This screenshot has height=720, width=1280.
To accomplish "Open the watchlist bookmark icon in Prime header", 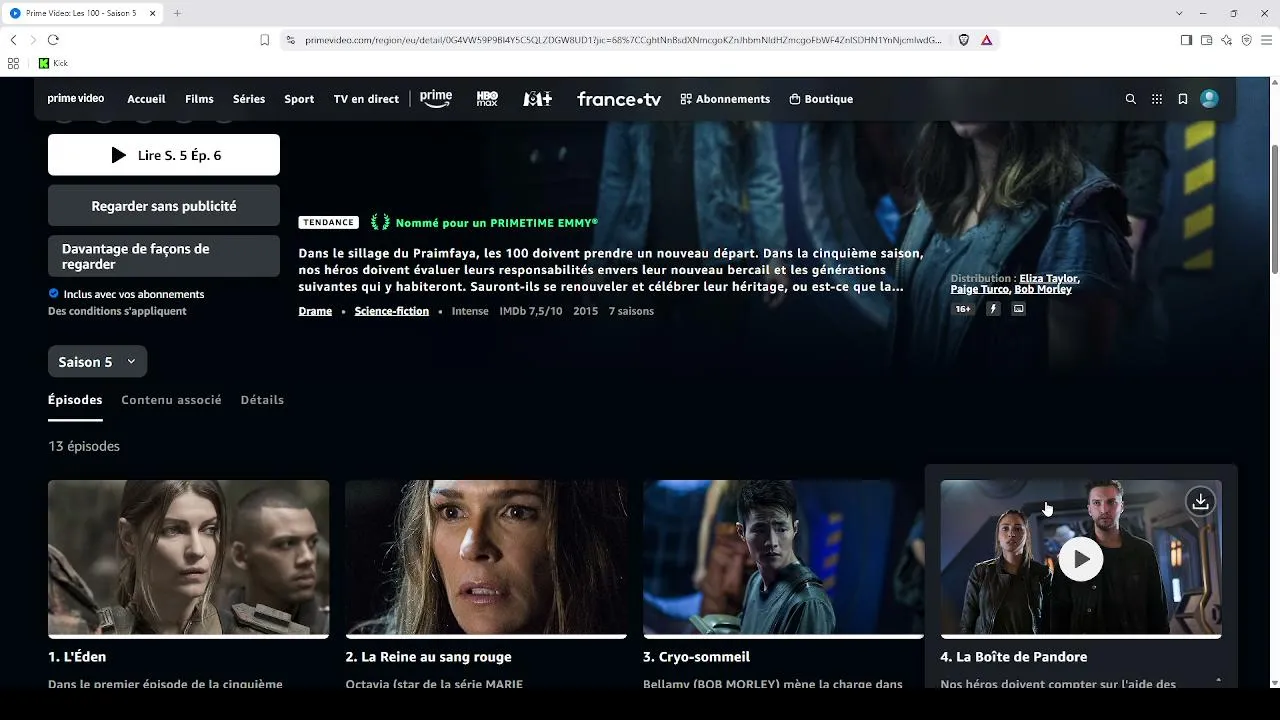I will click(x=1183, y=99).
